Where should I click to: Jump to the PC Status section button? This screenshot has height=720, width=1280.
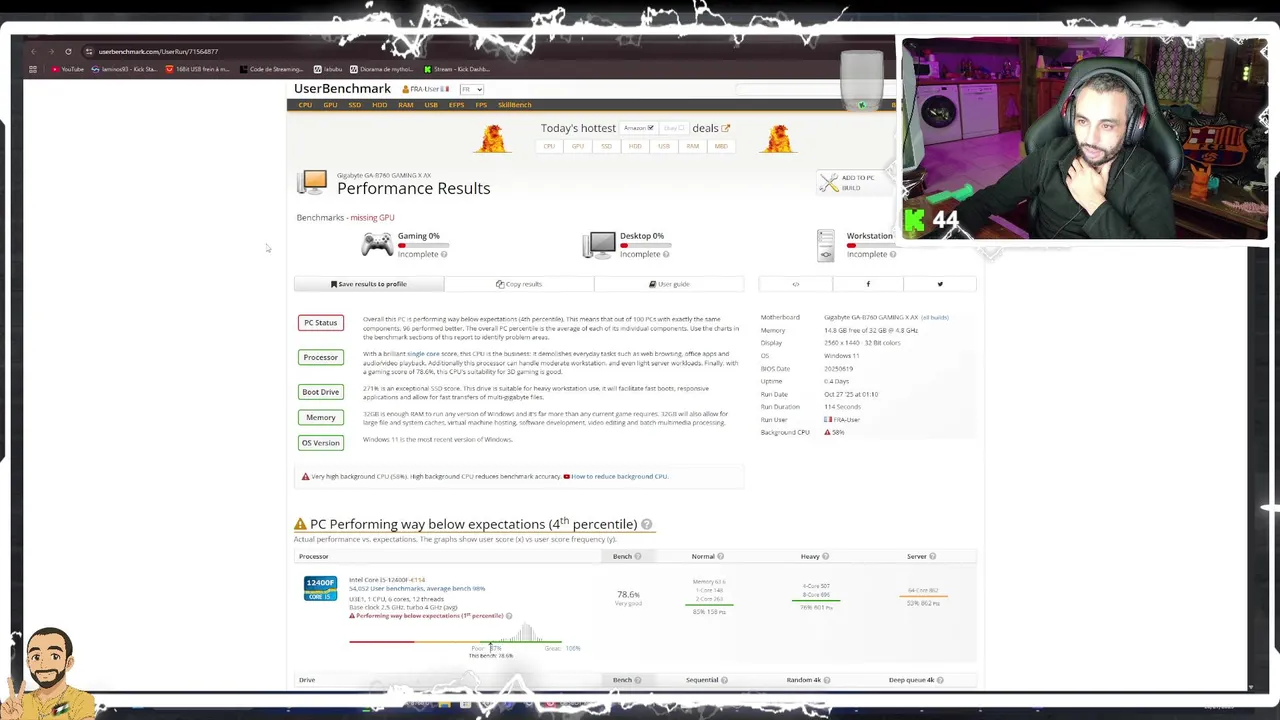tap(321, 322)
